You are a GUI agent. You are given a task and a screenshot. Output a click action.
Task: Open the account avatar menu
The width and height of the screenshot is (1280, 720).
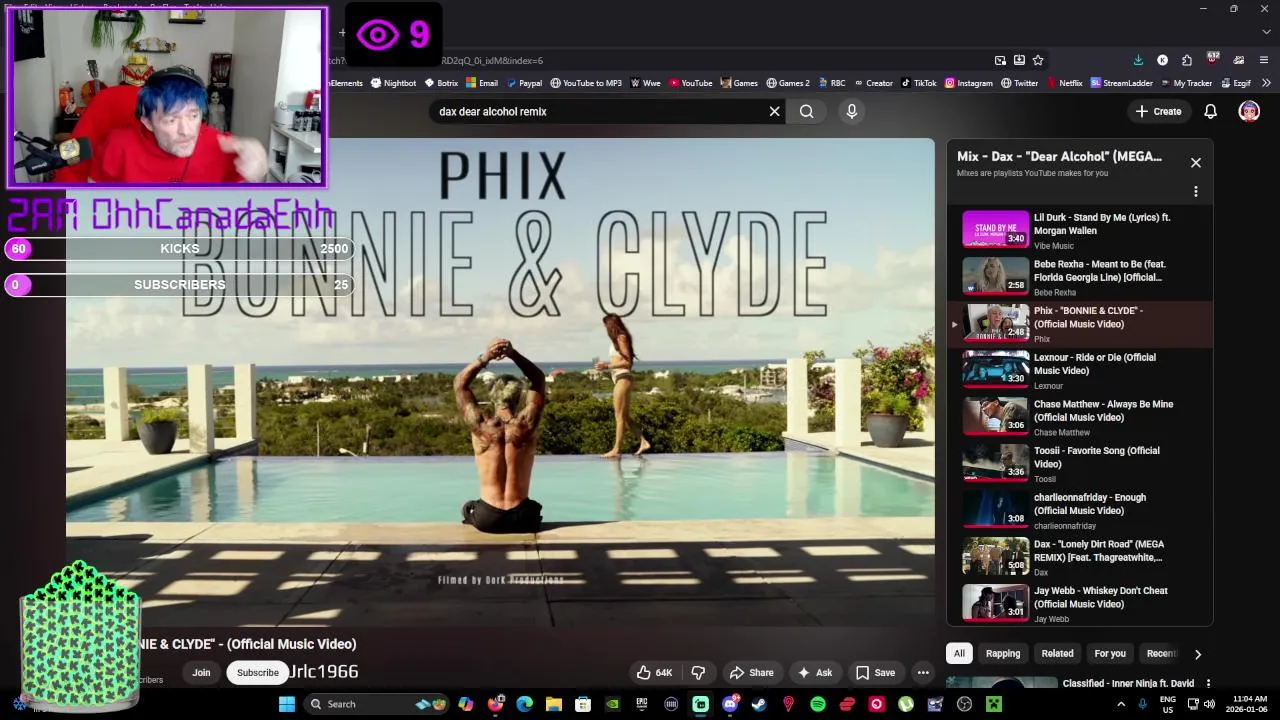tap(1249, 111)
